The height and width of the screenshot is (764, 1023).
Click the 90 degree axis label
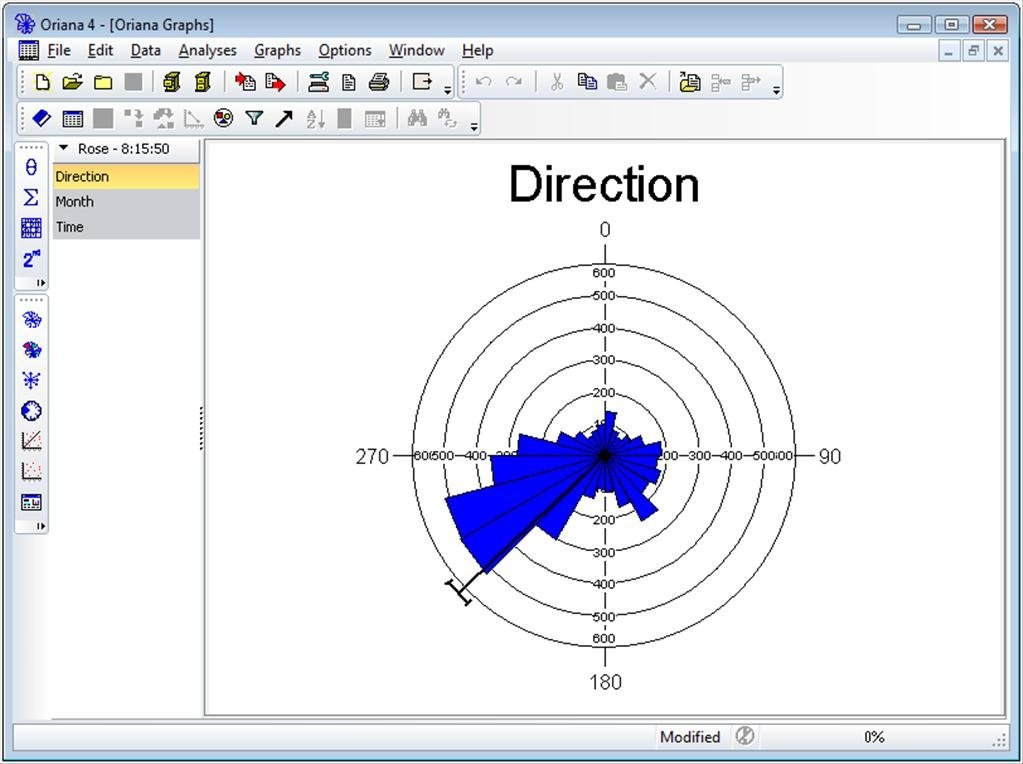[829, 456]
